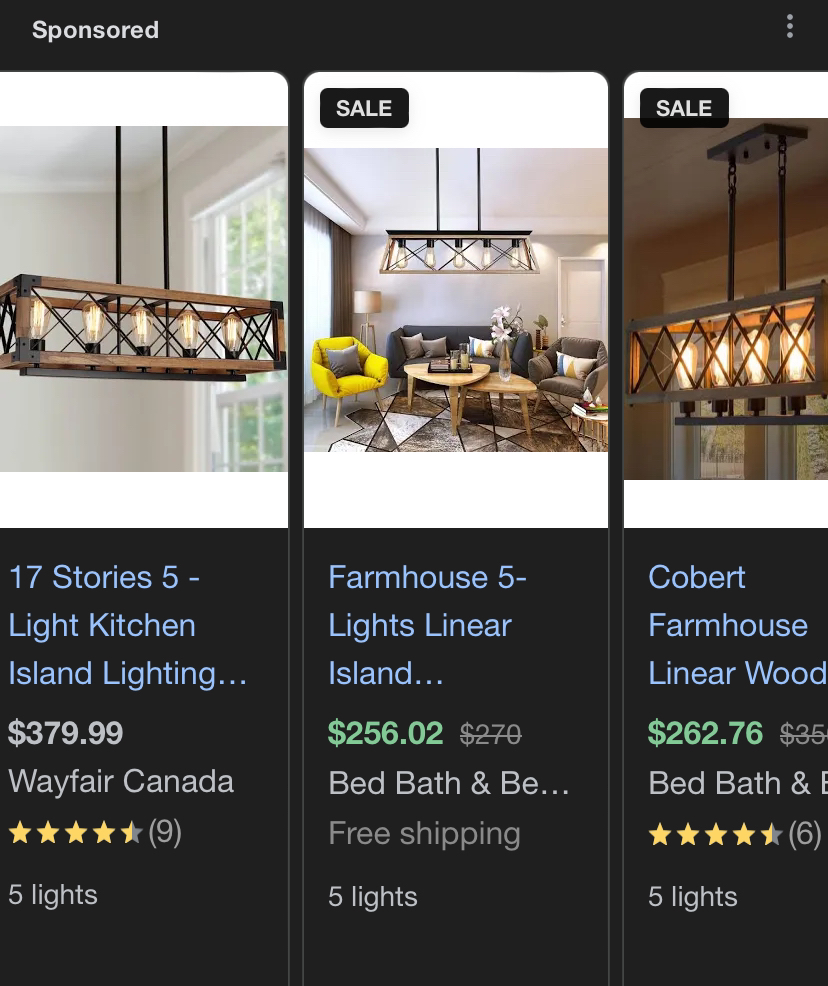Image resolution: width=828 pixels, height=986 pixels.
Task: Select the review count (9) on the Wayfair item
Action: (165, 832)
